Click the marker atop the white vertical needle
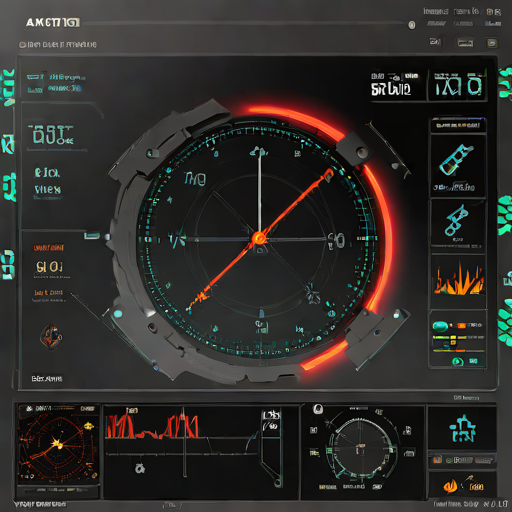Screen dimensions: 512x512 click(x=259, y=152)
